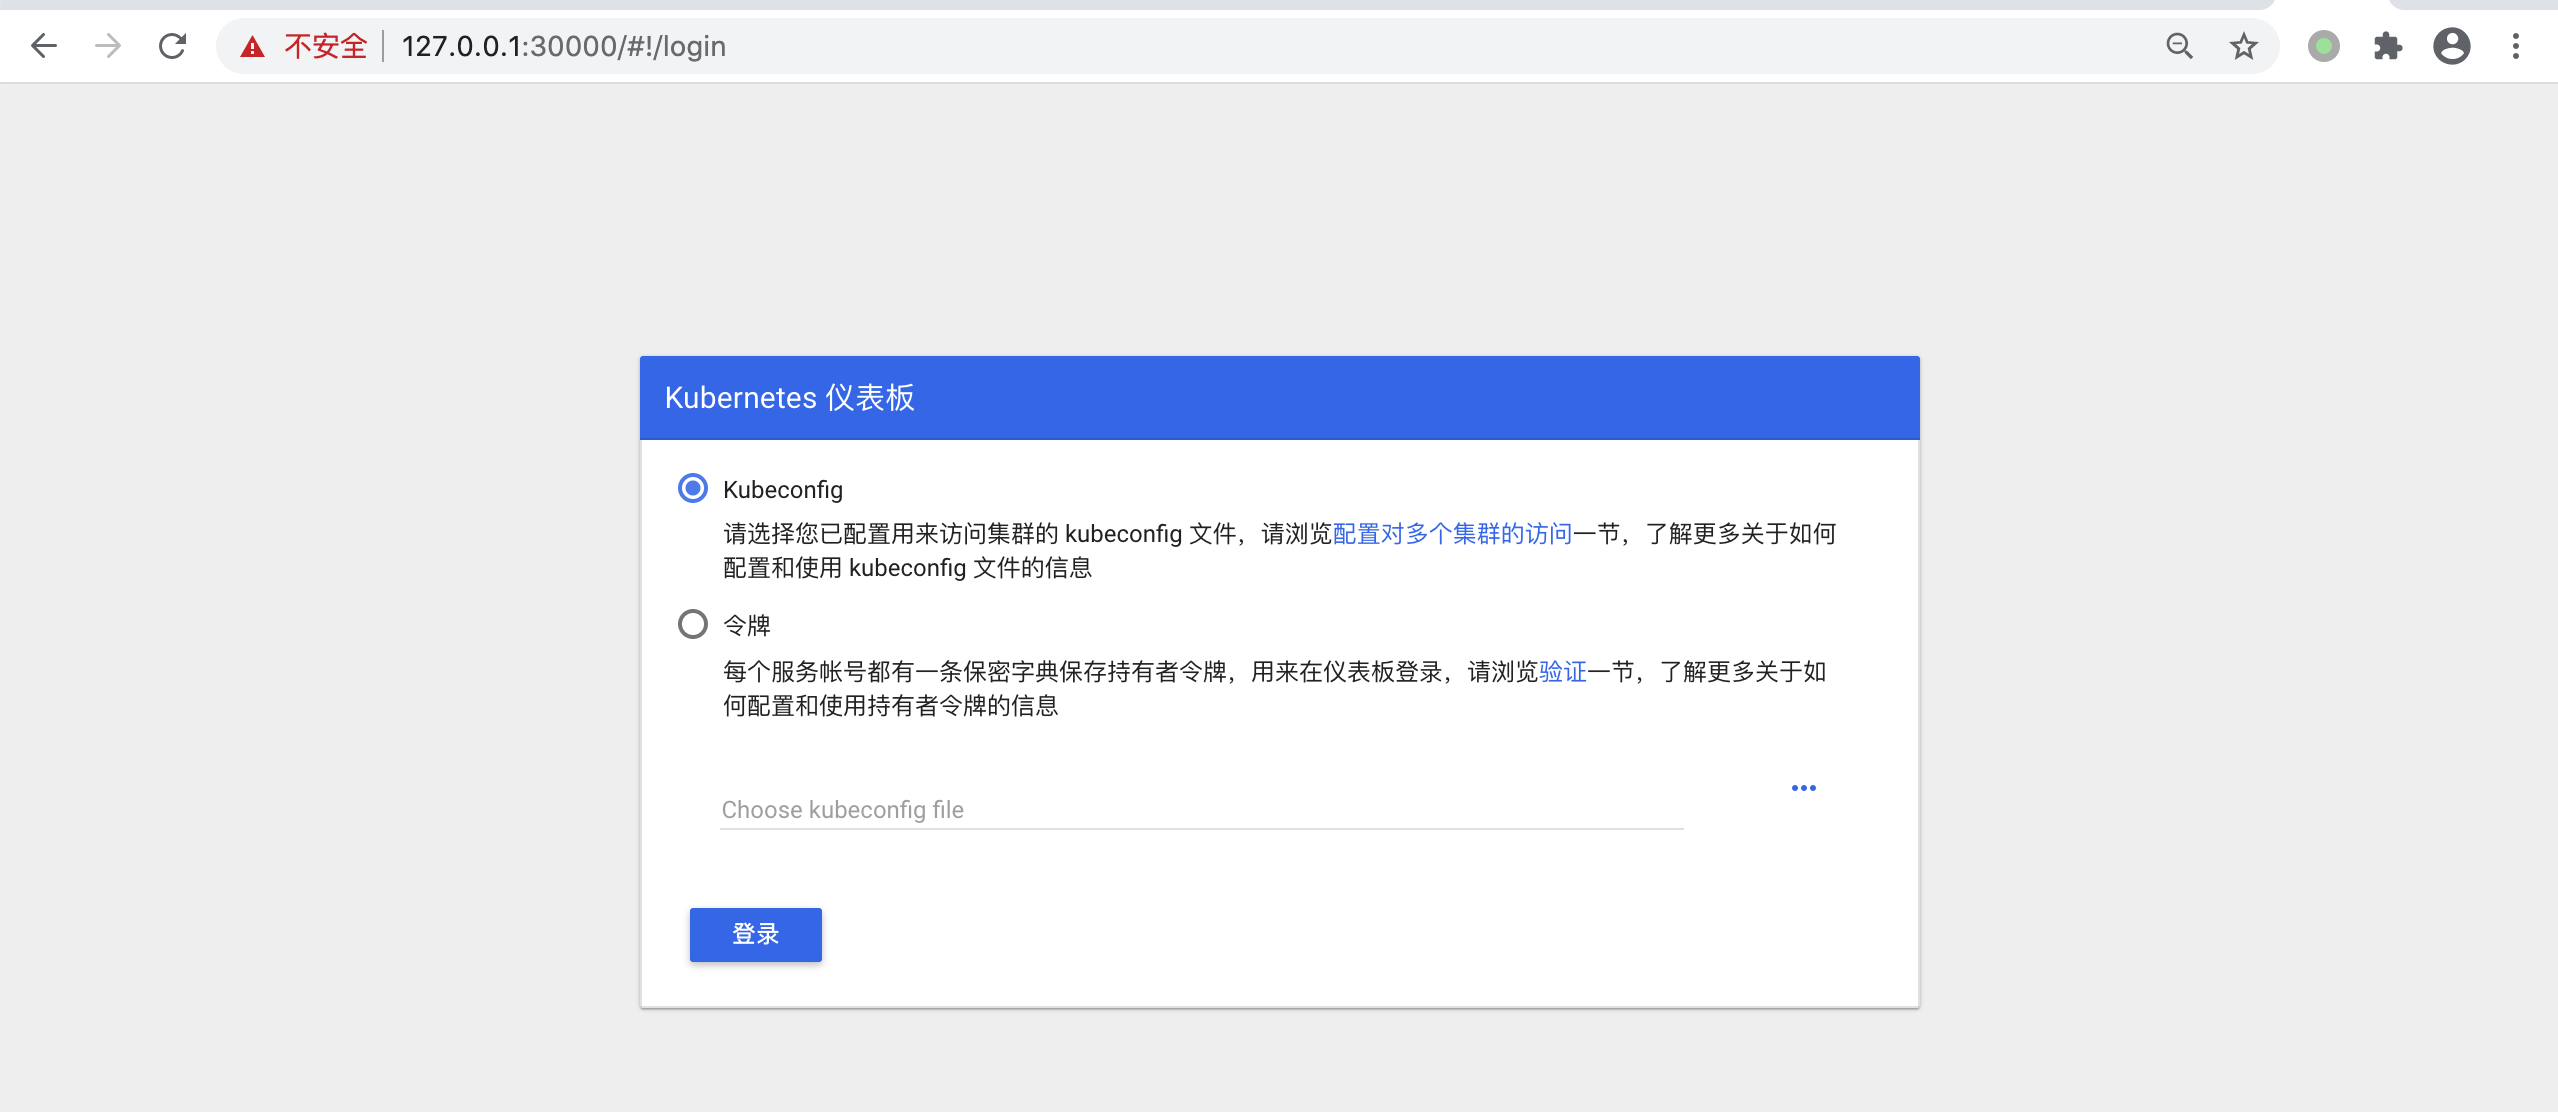Select the Kubeconfig radio button
Screen dimensions: 2558x1112
point(693,488)
